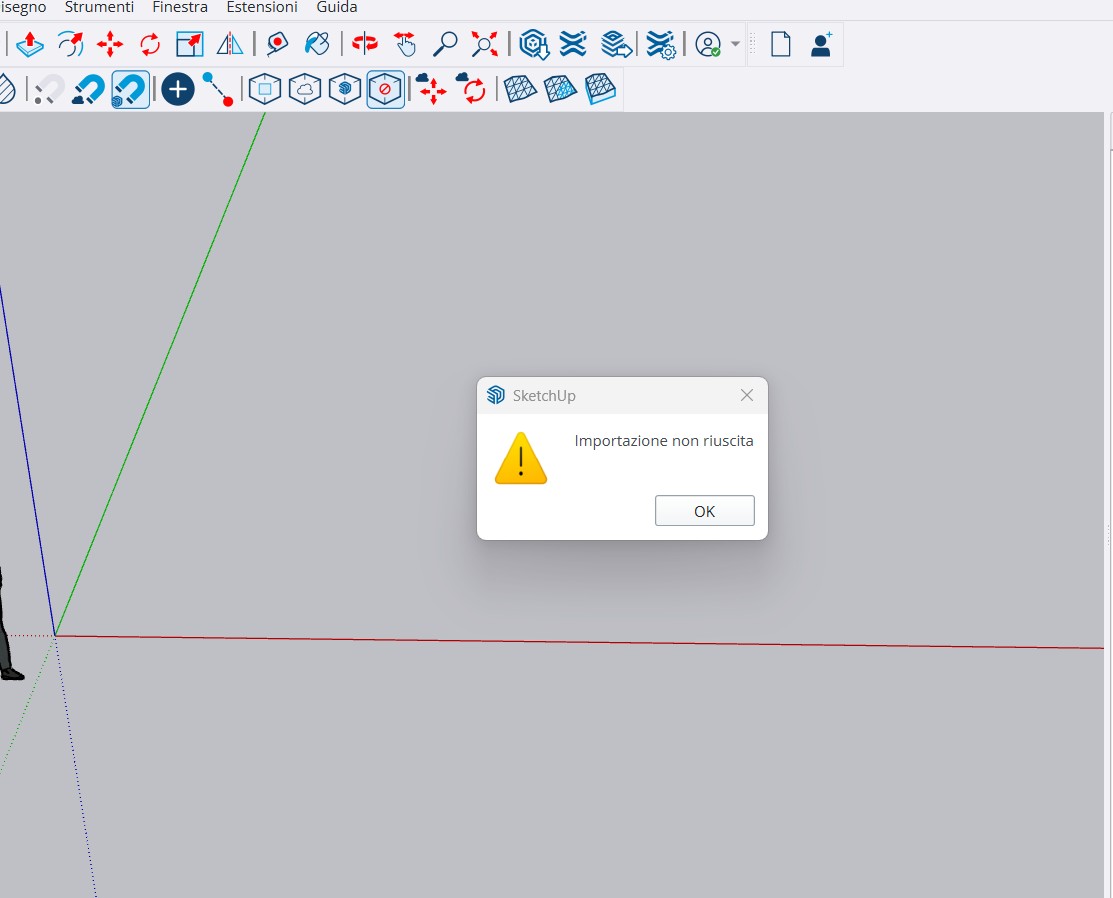
Task: Click the 'Importazione non riuscita' message text
Action: pos(664,441)
